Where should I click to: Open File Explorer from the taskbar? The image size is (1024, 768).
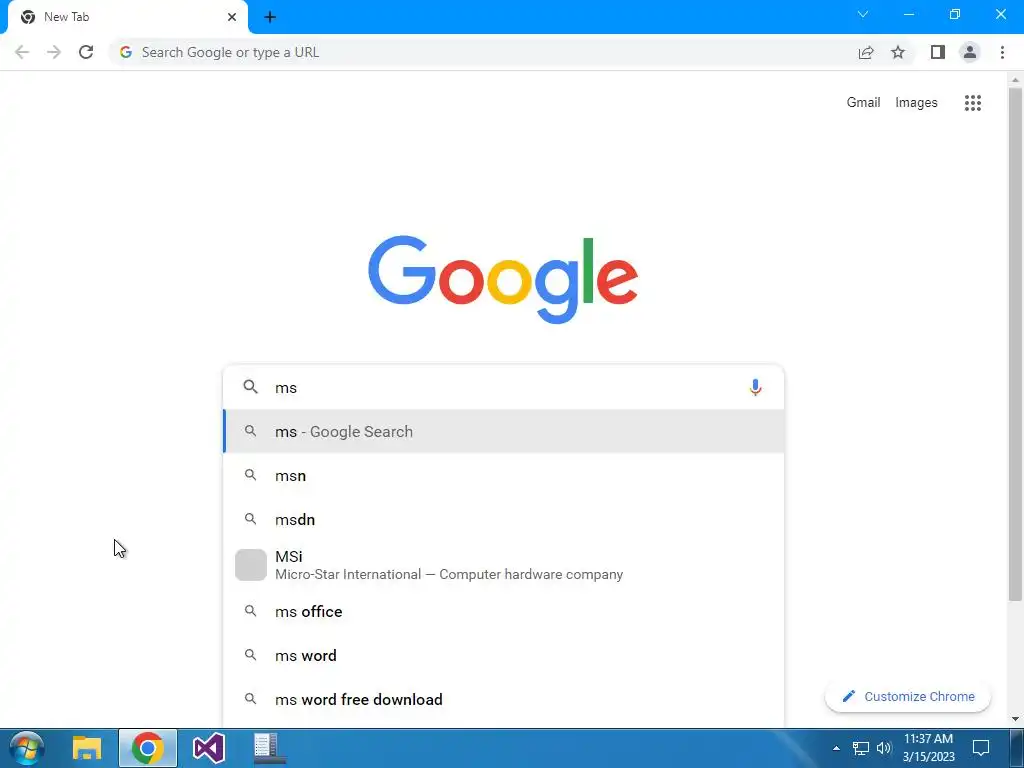tap(87, 748)
